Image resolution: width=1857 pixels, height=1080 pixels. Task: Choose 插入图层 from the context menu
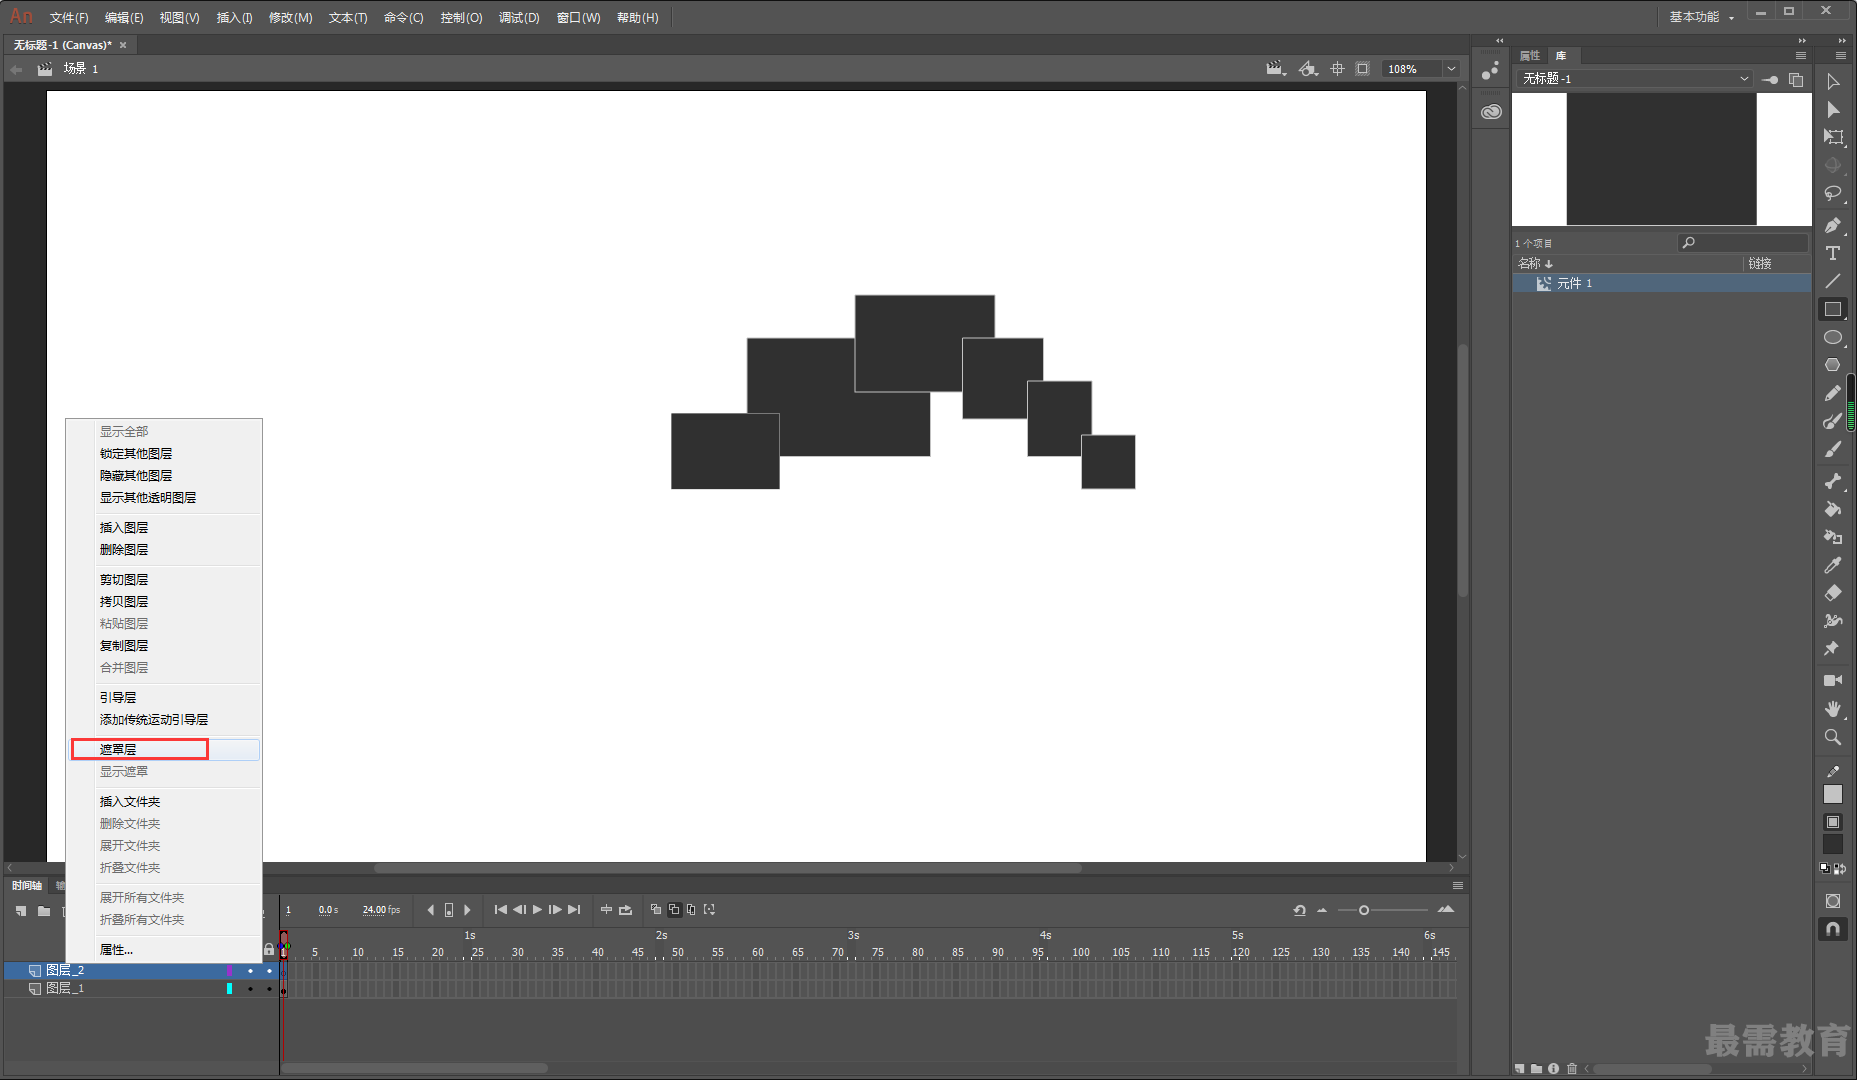click(165, 528)
